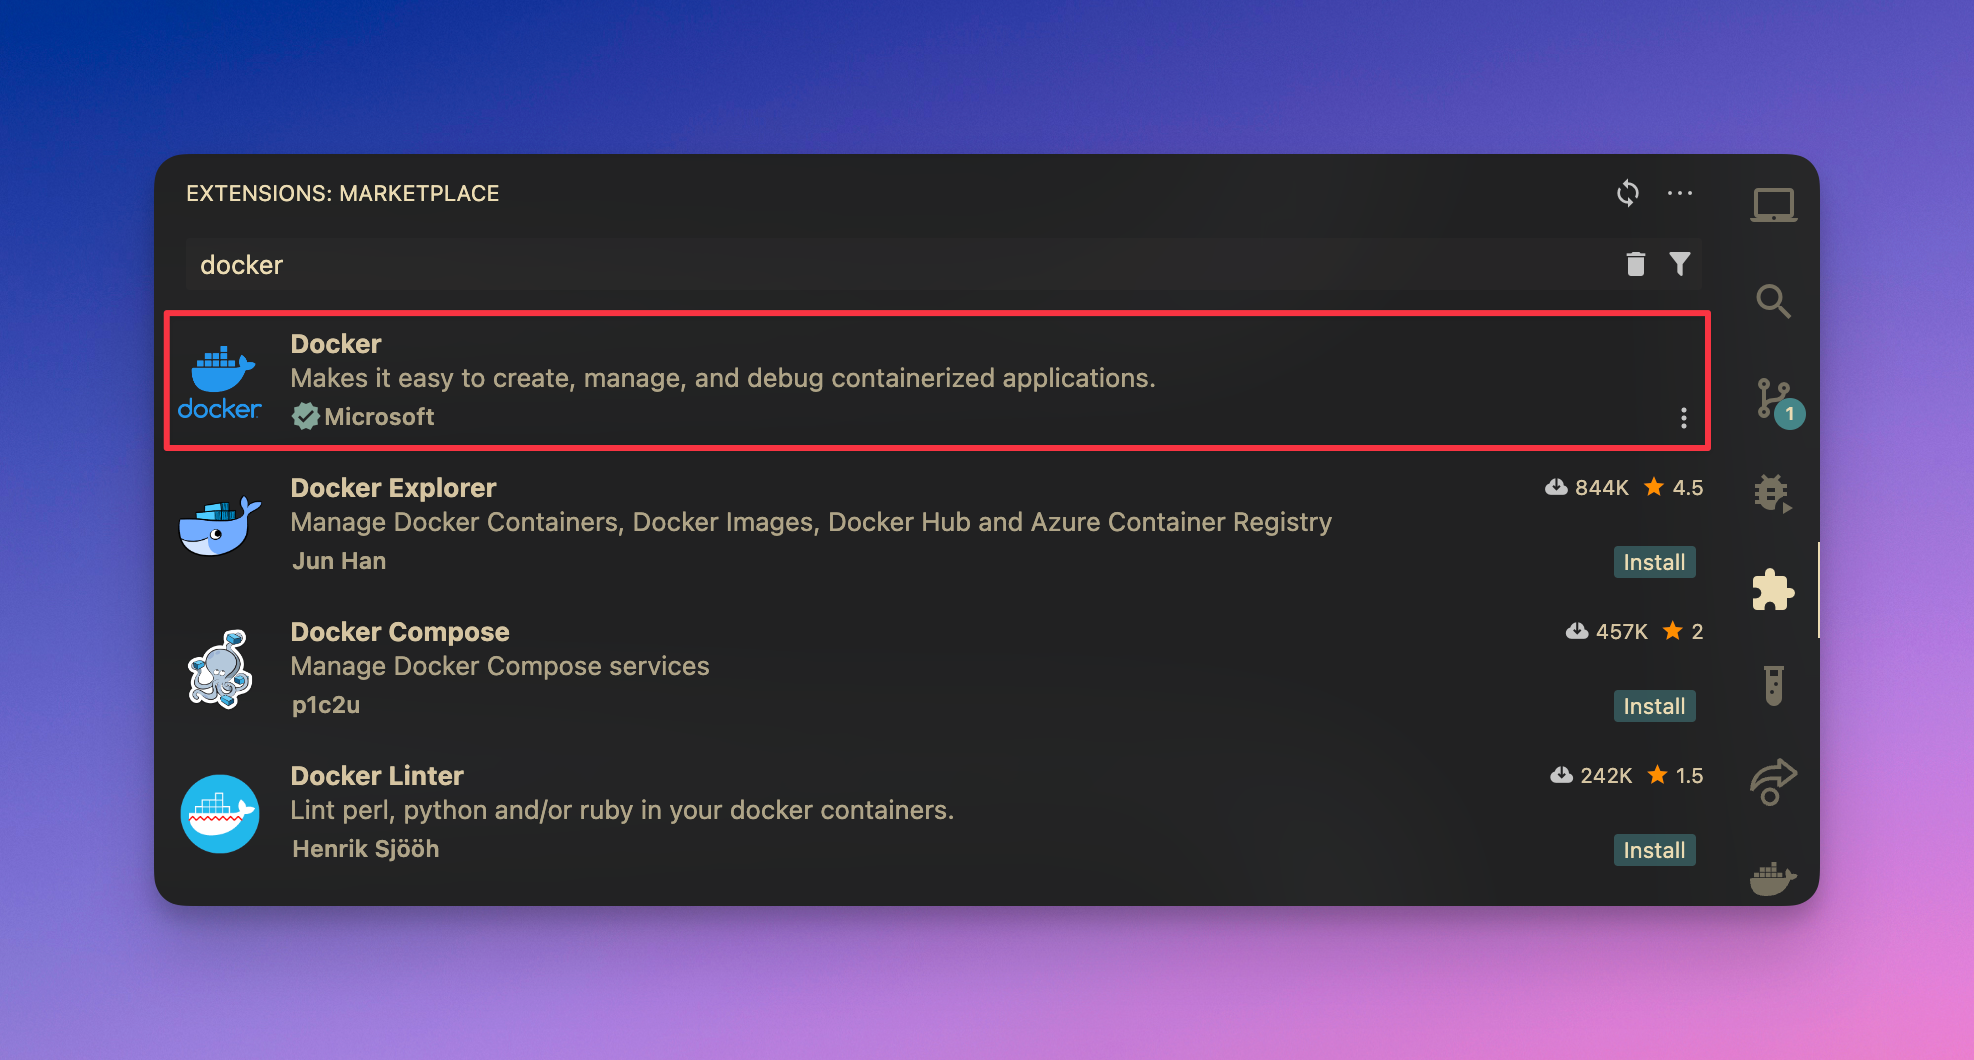The width and height of the screenshot is (1974, 1060).
Task: Open Remote Explorer in activity bar
Action: coord(1773,205)
